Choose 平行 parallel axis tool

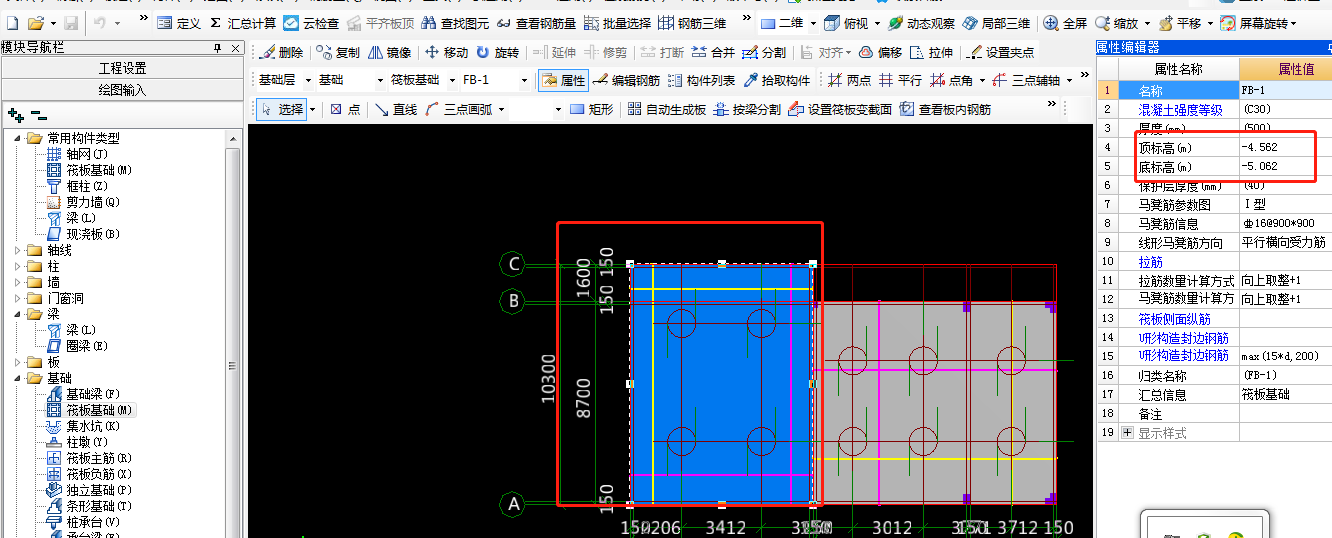(901, 81)
